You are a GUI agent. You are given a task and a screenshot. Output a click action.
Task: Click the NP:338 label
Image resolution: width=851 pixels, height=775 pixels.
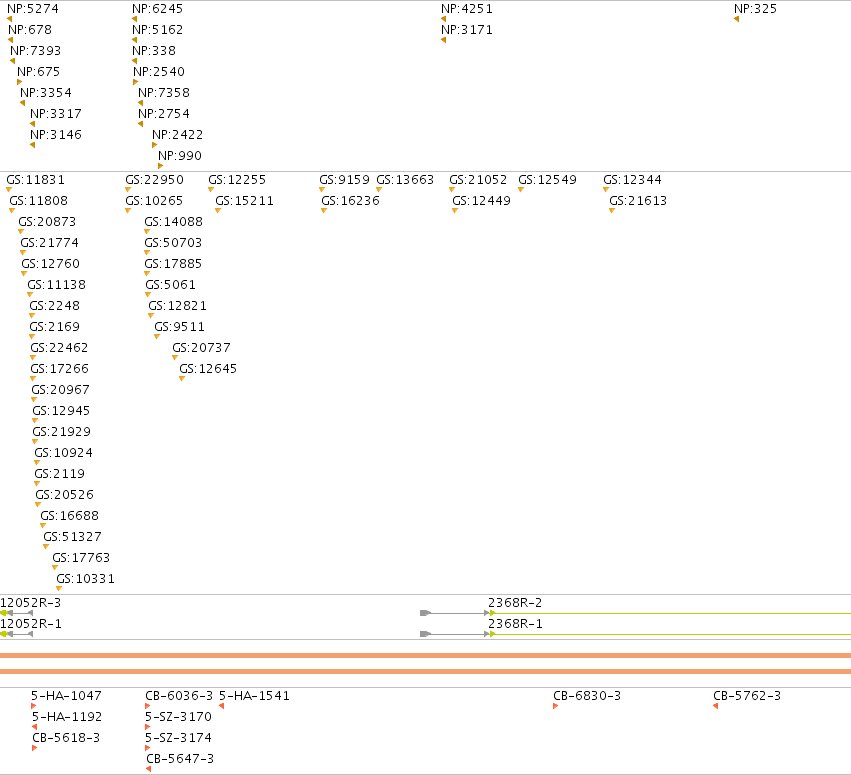[154, 51]
